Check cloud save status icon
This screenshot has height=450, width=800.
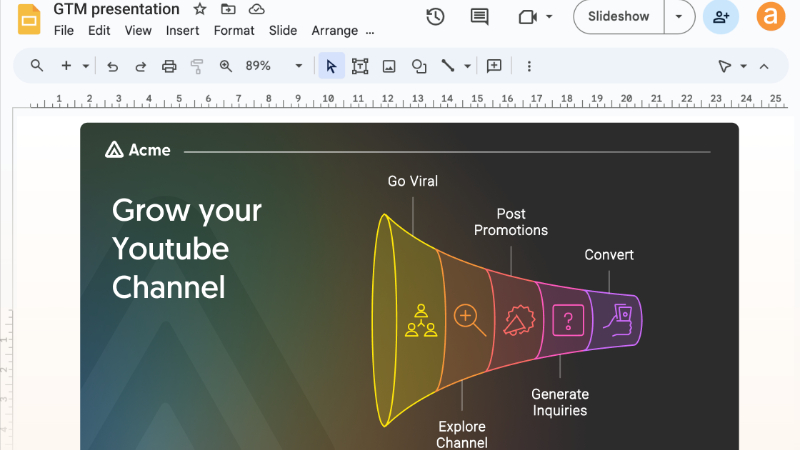[257, 9]
